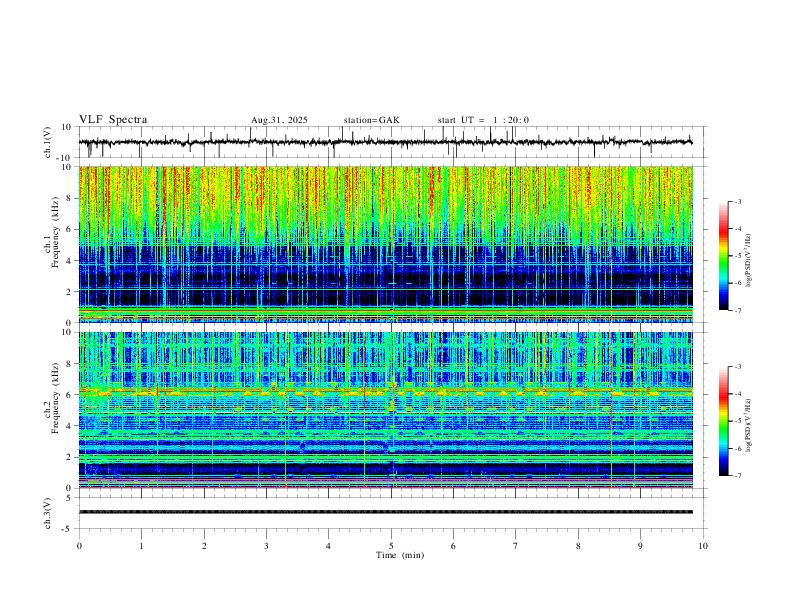792x612 pixels.
Task: Click the 'start UT = 1 :20: 0' label
Action: [483, 120]
